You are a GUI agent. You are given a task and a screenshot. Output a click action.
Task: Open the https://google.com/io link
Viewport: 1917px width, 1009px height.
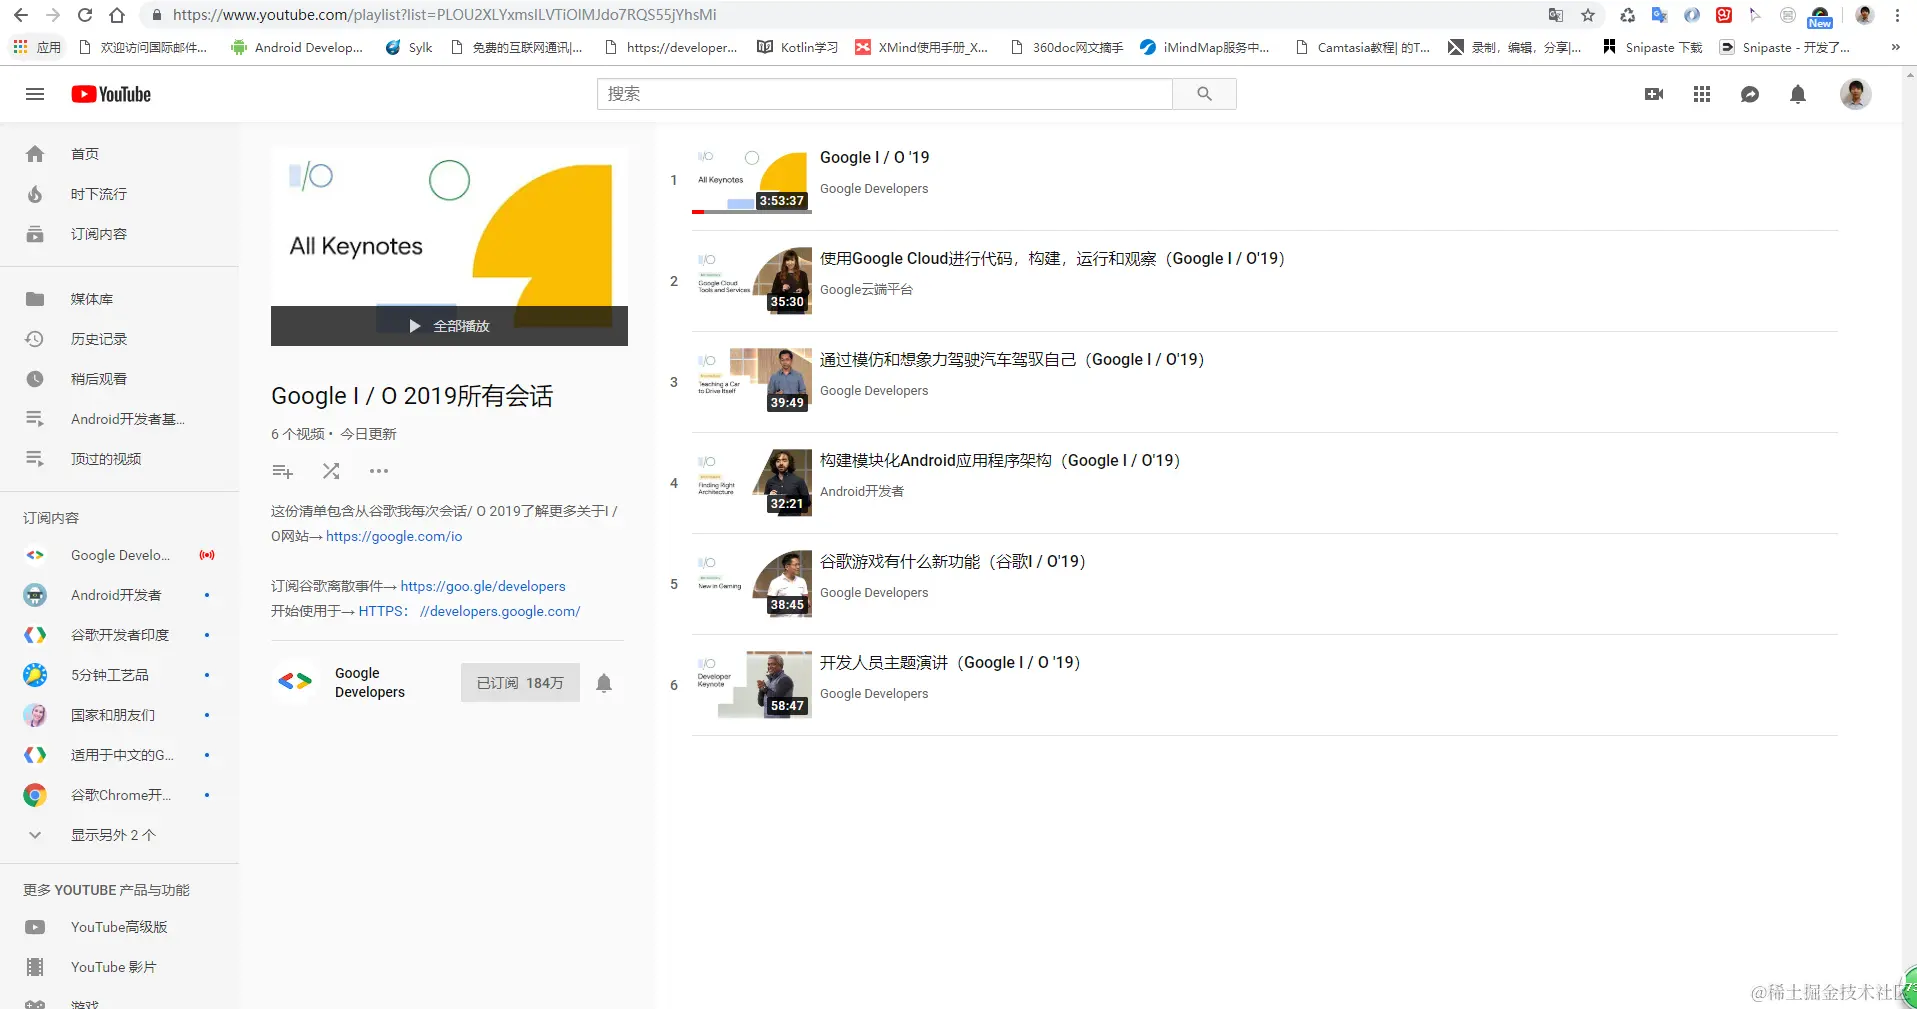click(x=393, y=536)
